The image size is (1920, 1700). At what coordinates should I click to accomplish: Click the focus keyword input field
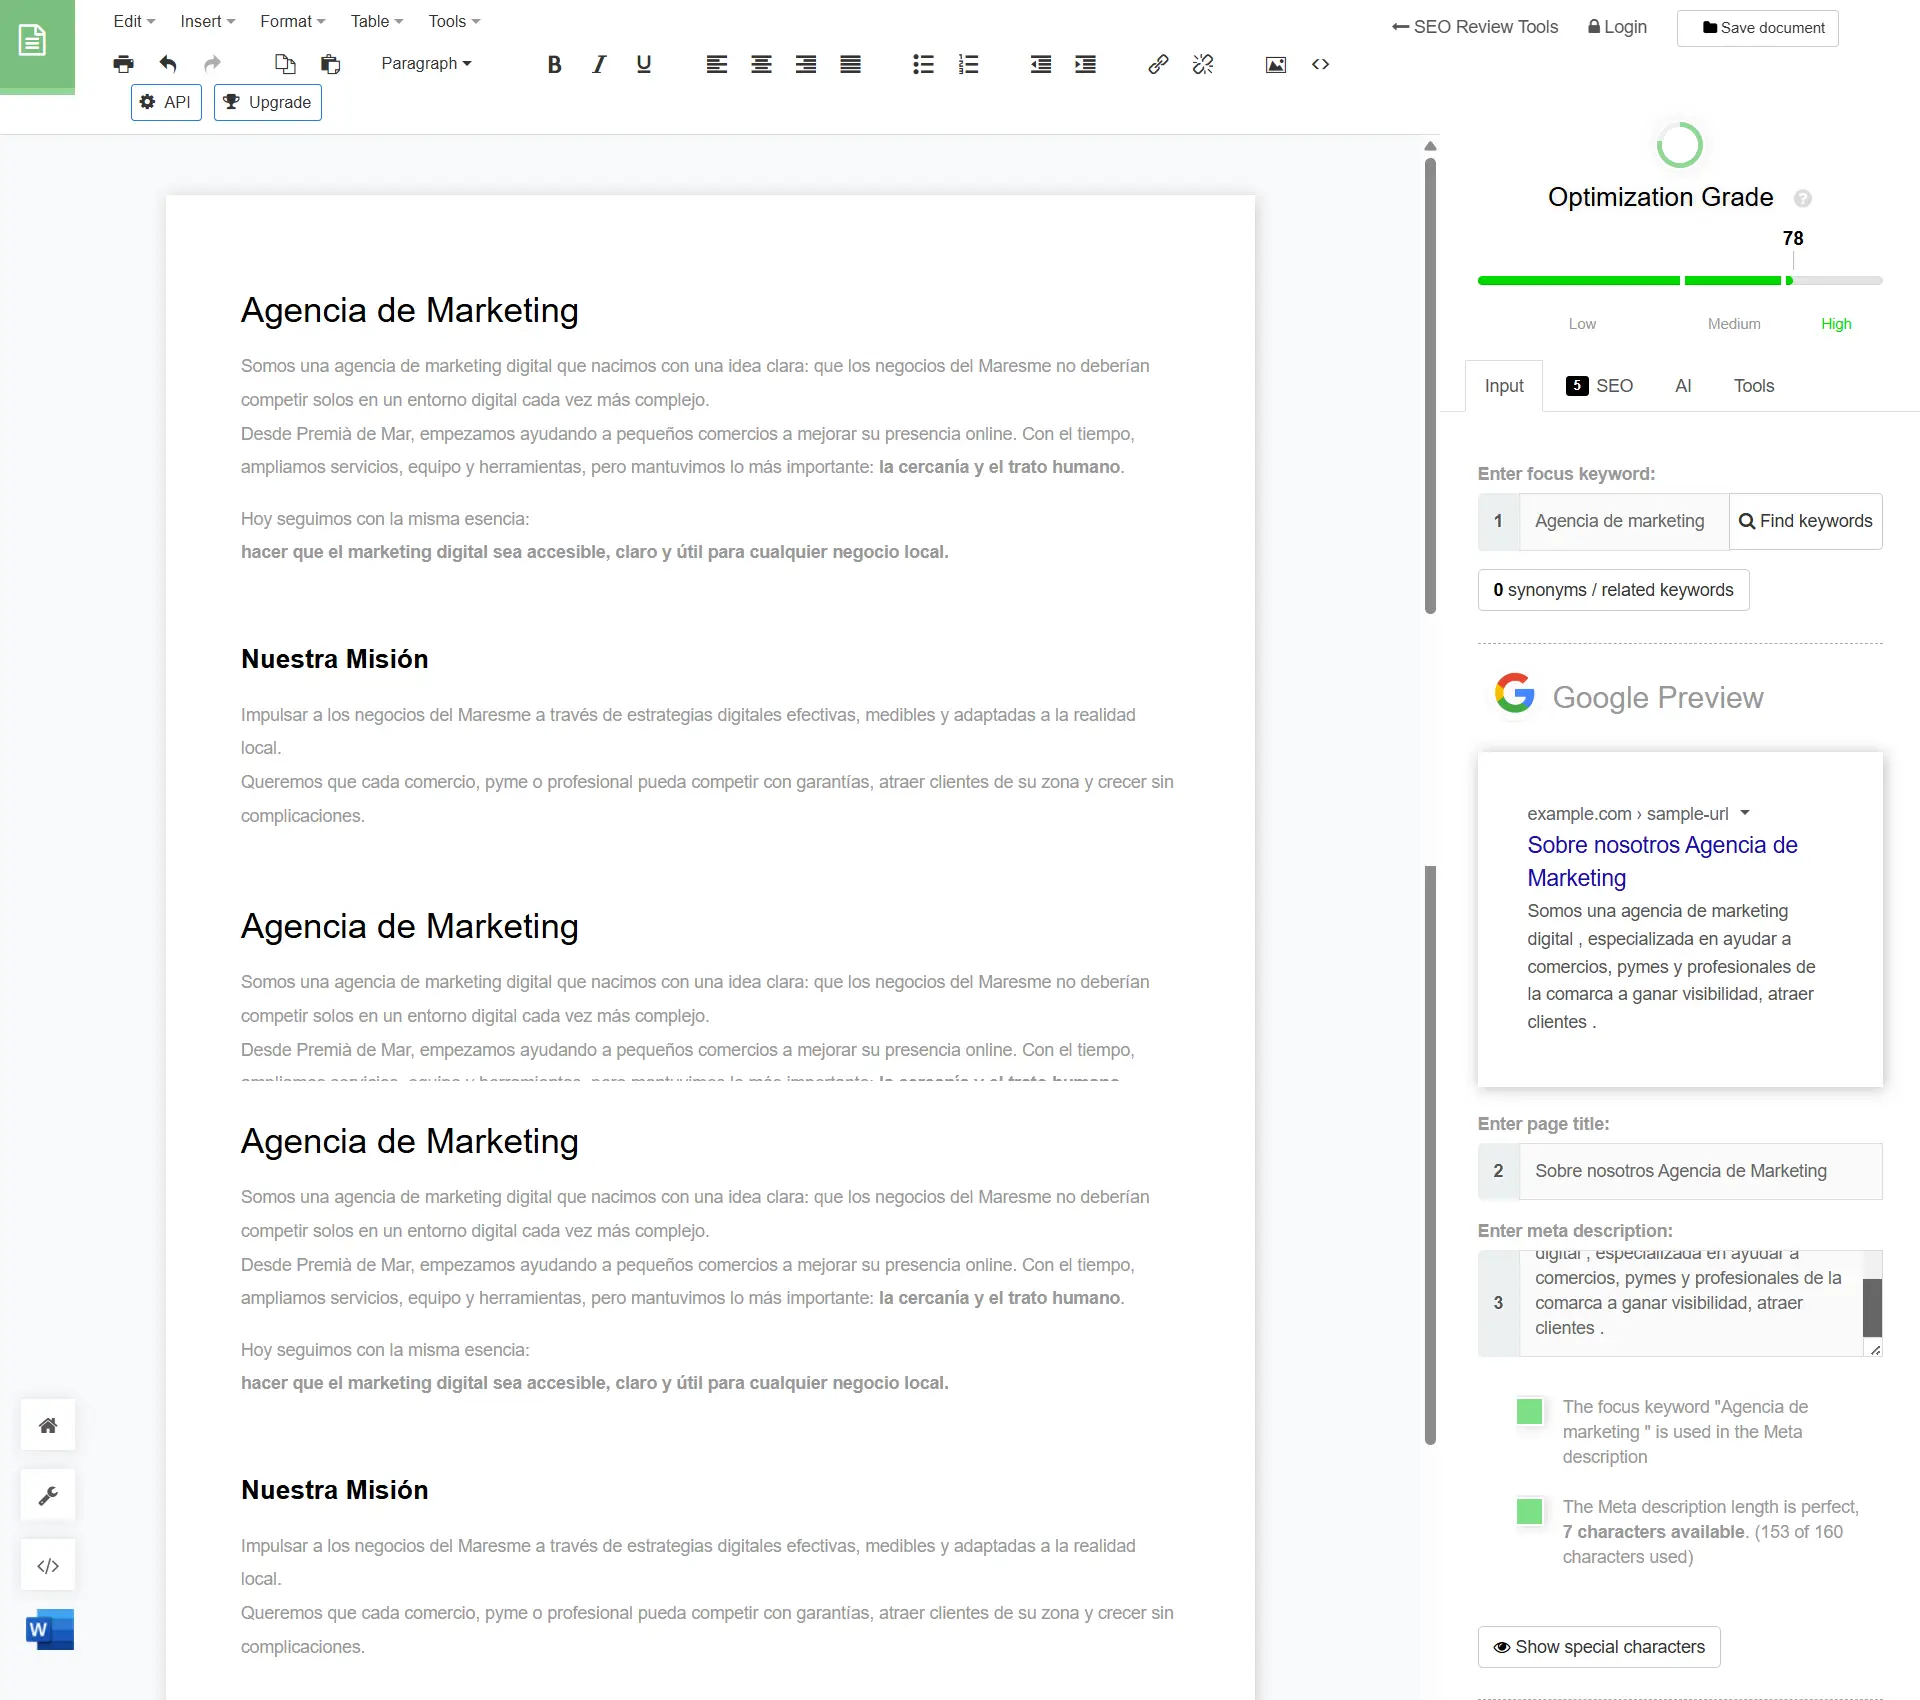(1622, 521)
